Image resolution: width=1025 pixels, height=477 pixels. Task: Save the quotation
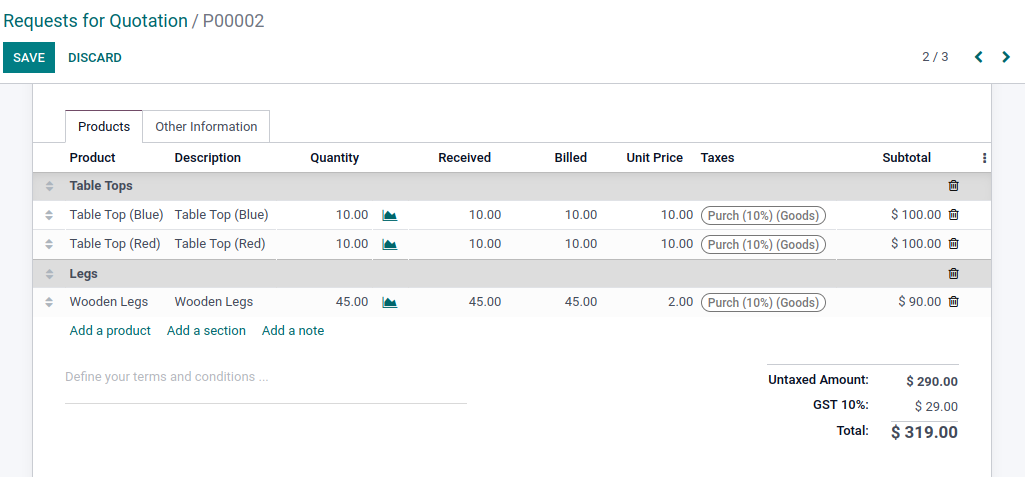[x=29, y=58]
